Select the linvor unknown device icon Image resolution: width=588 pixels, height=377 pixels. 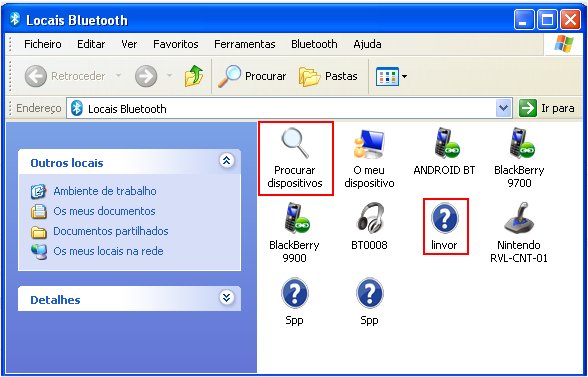444,218
